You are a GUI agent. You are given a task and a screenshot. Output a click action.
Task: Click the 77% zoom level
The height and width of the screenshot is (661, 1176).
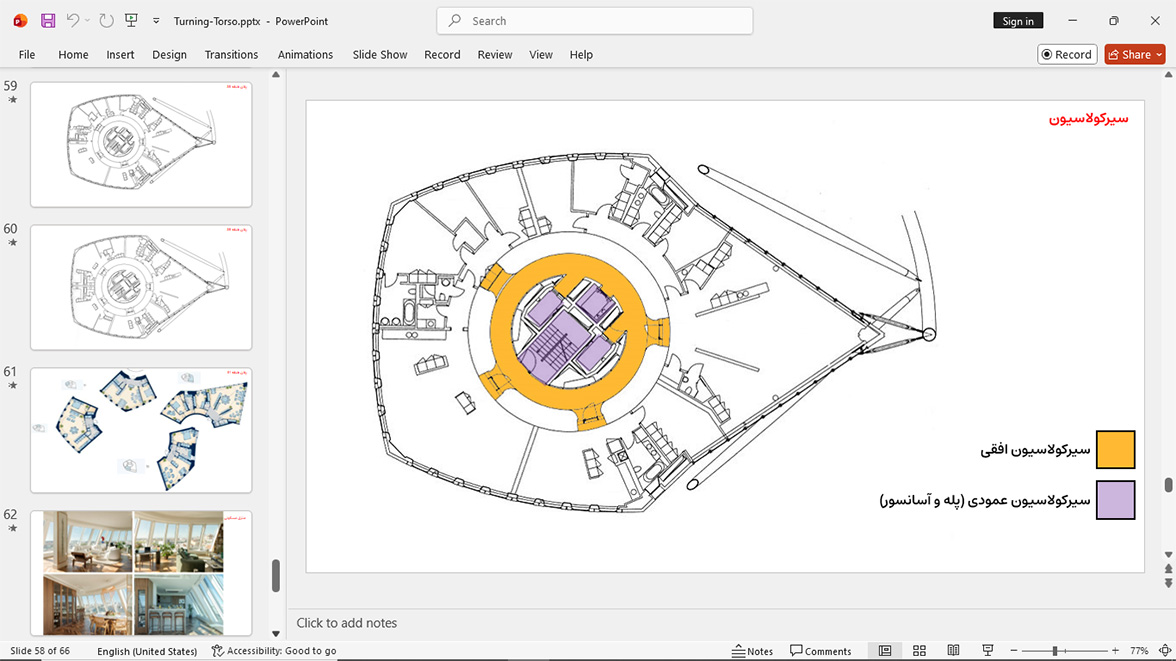click(x=1139, y=651)
